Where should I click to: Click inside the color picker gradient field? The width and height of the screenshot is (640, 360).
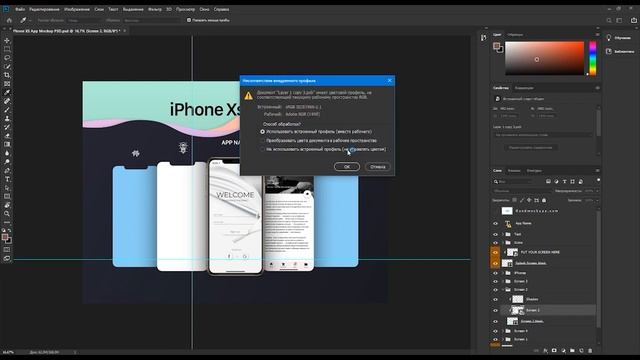point(544,58)
